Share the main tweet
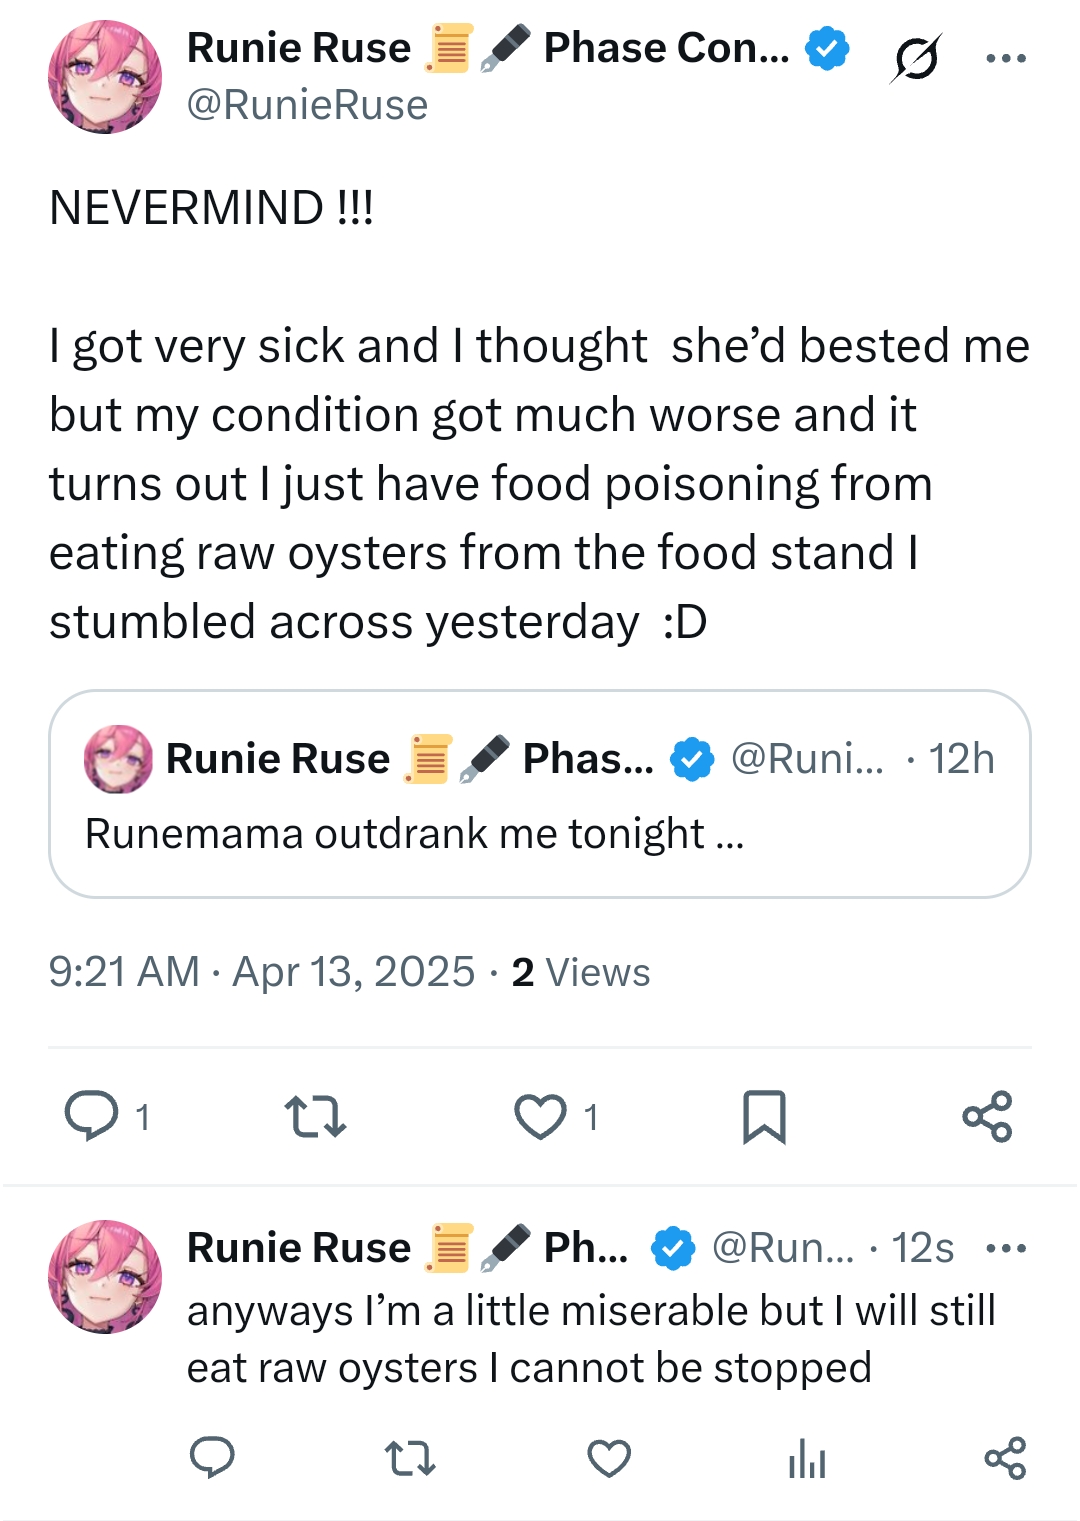Screen dimensions: 1080x1521 pyautogui.click(x=987, y=1117)
